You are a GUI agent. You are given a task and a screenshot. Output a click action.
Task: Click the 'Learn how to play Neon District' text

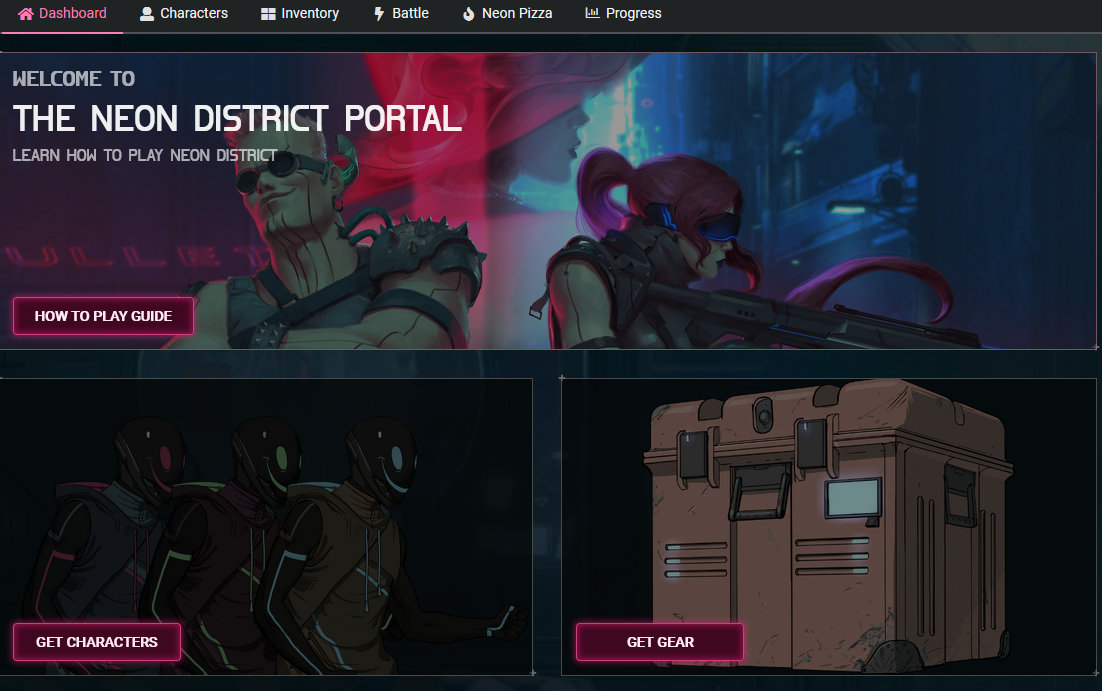click(145, 155)
